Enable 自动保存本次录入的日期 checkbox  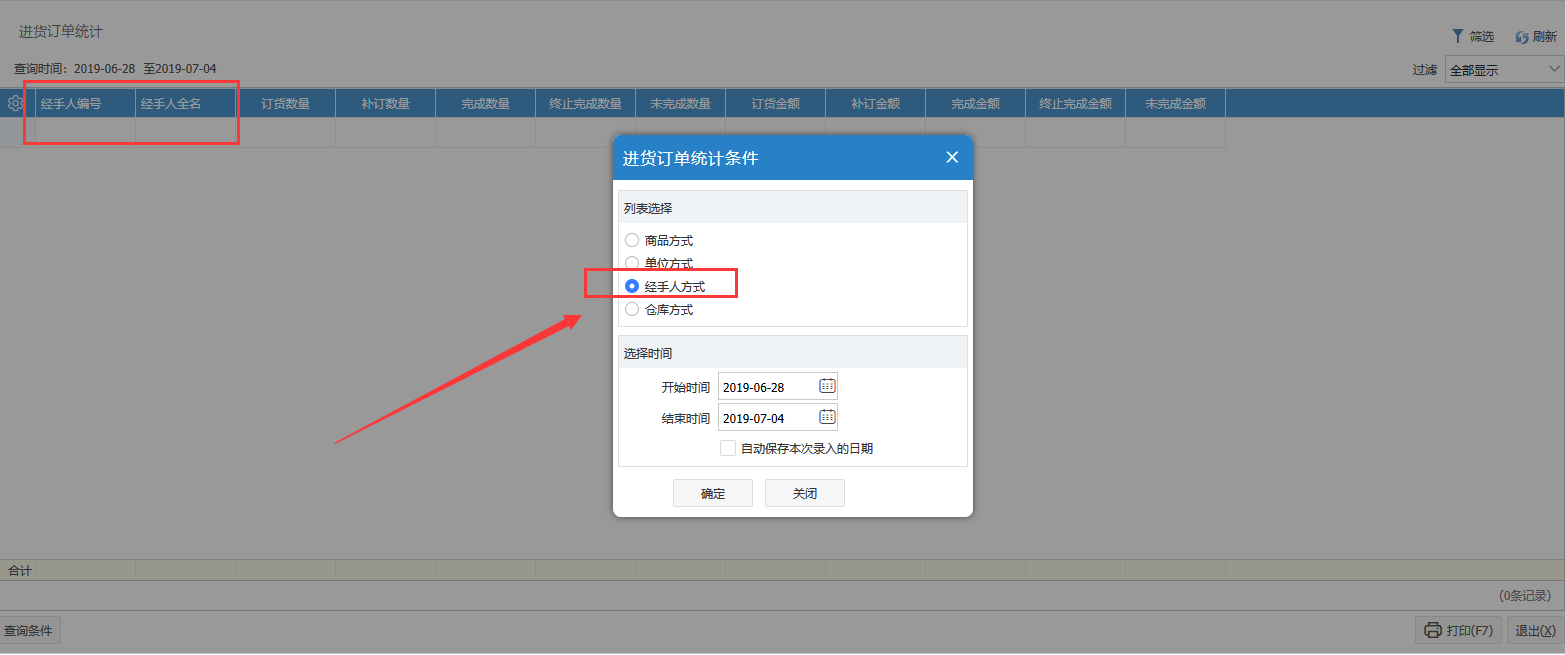tap(728, 448)
